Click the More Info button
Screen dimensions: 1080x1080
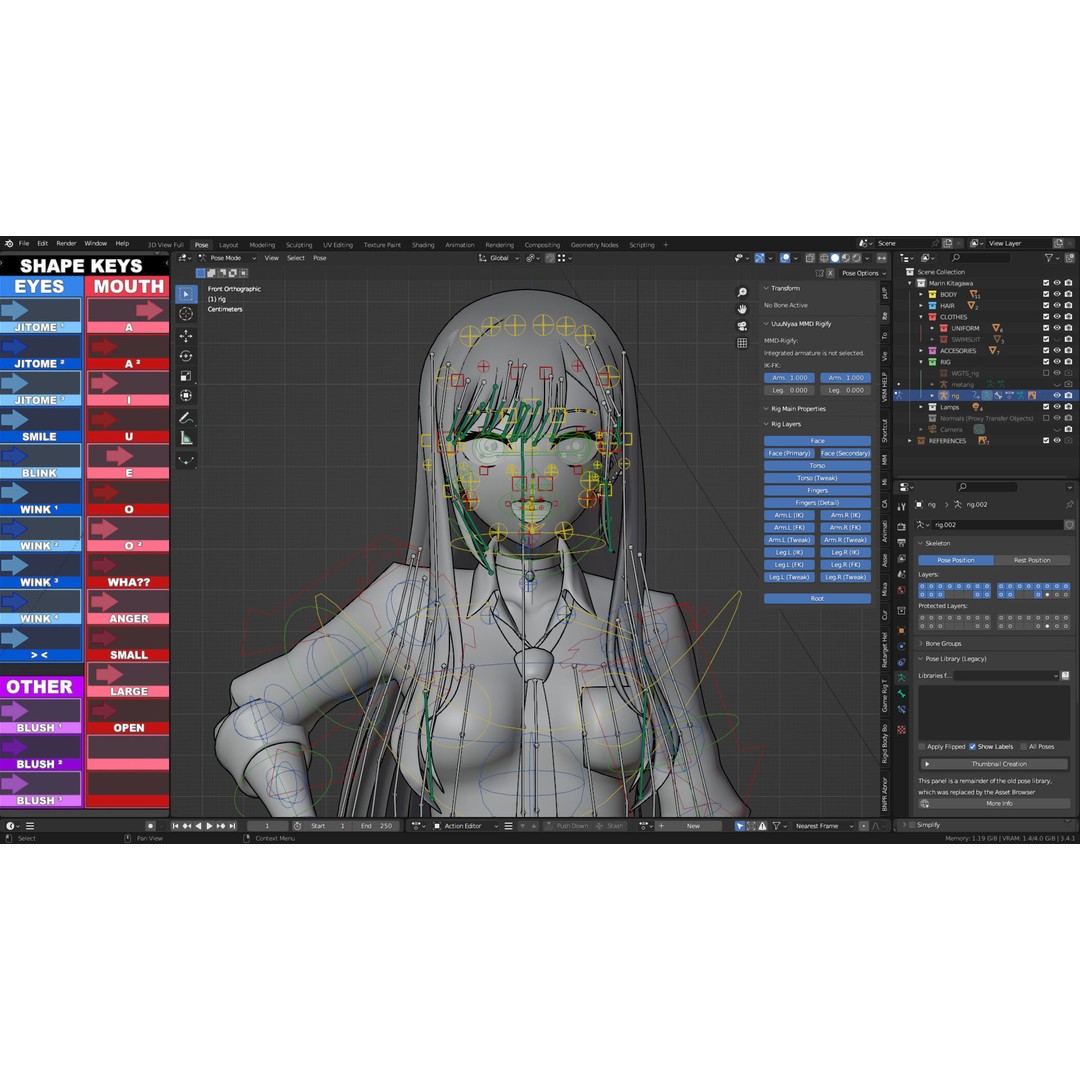coord(994,803)
